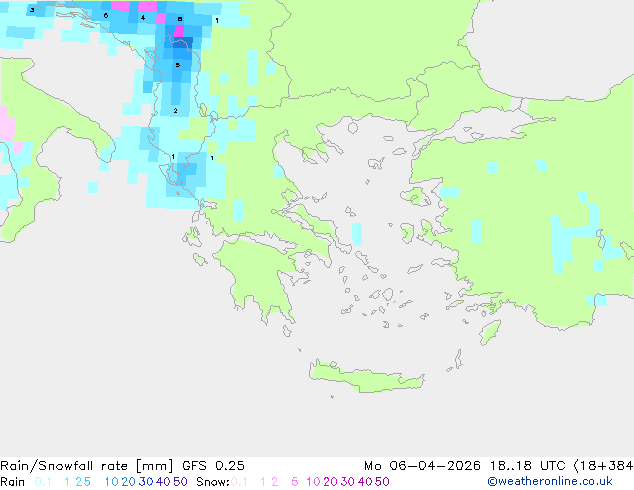Screen dimensions: 634x490
Task: Select the snow legend value 10
Action: click(313, 482)
